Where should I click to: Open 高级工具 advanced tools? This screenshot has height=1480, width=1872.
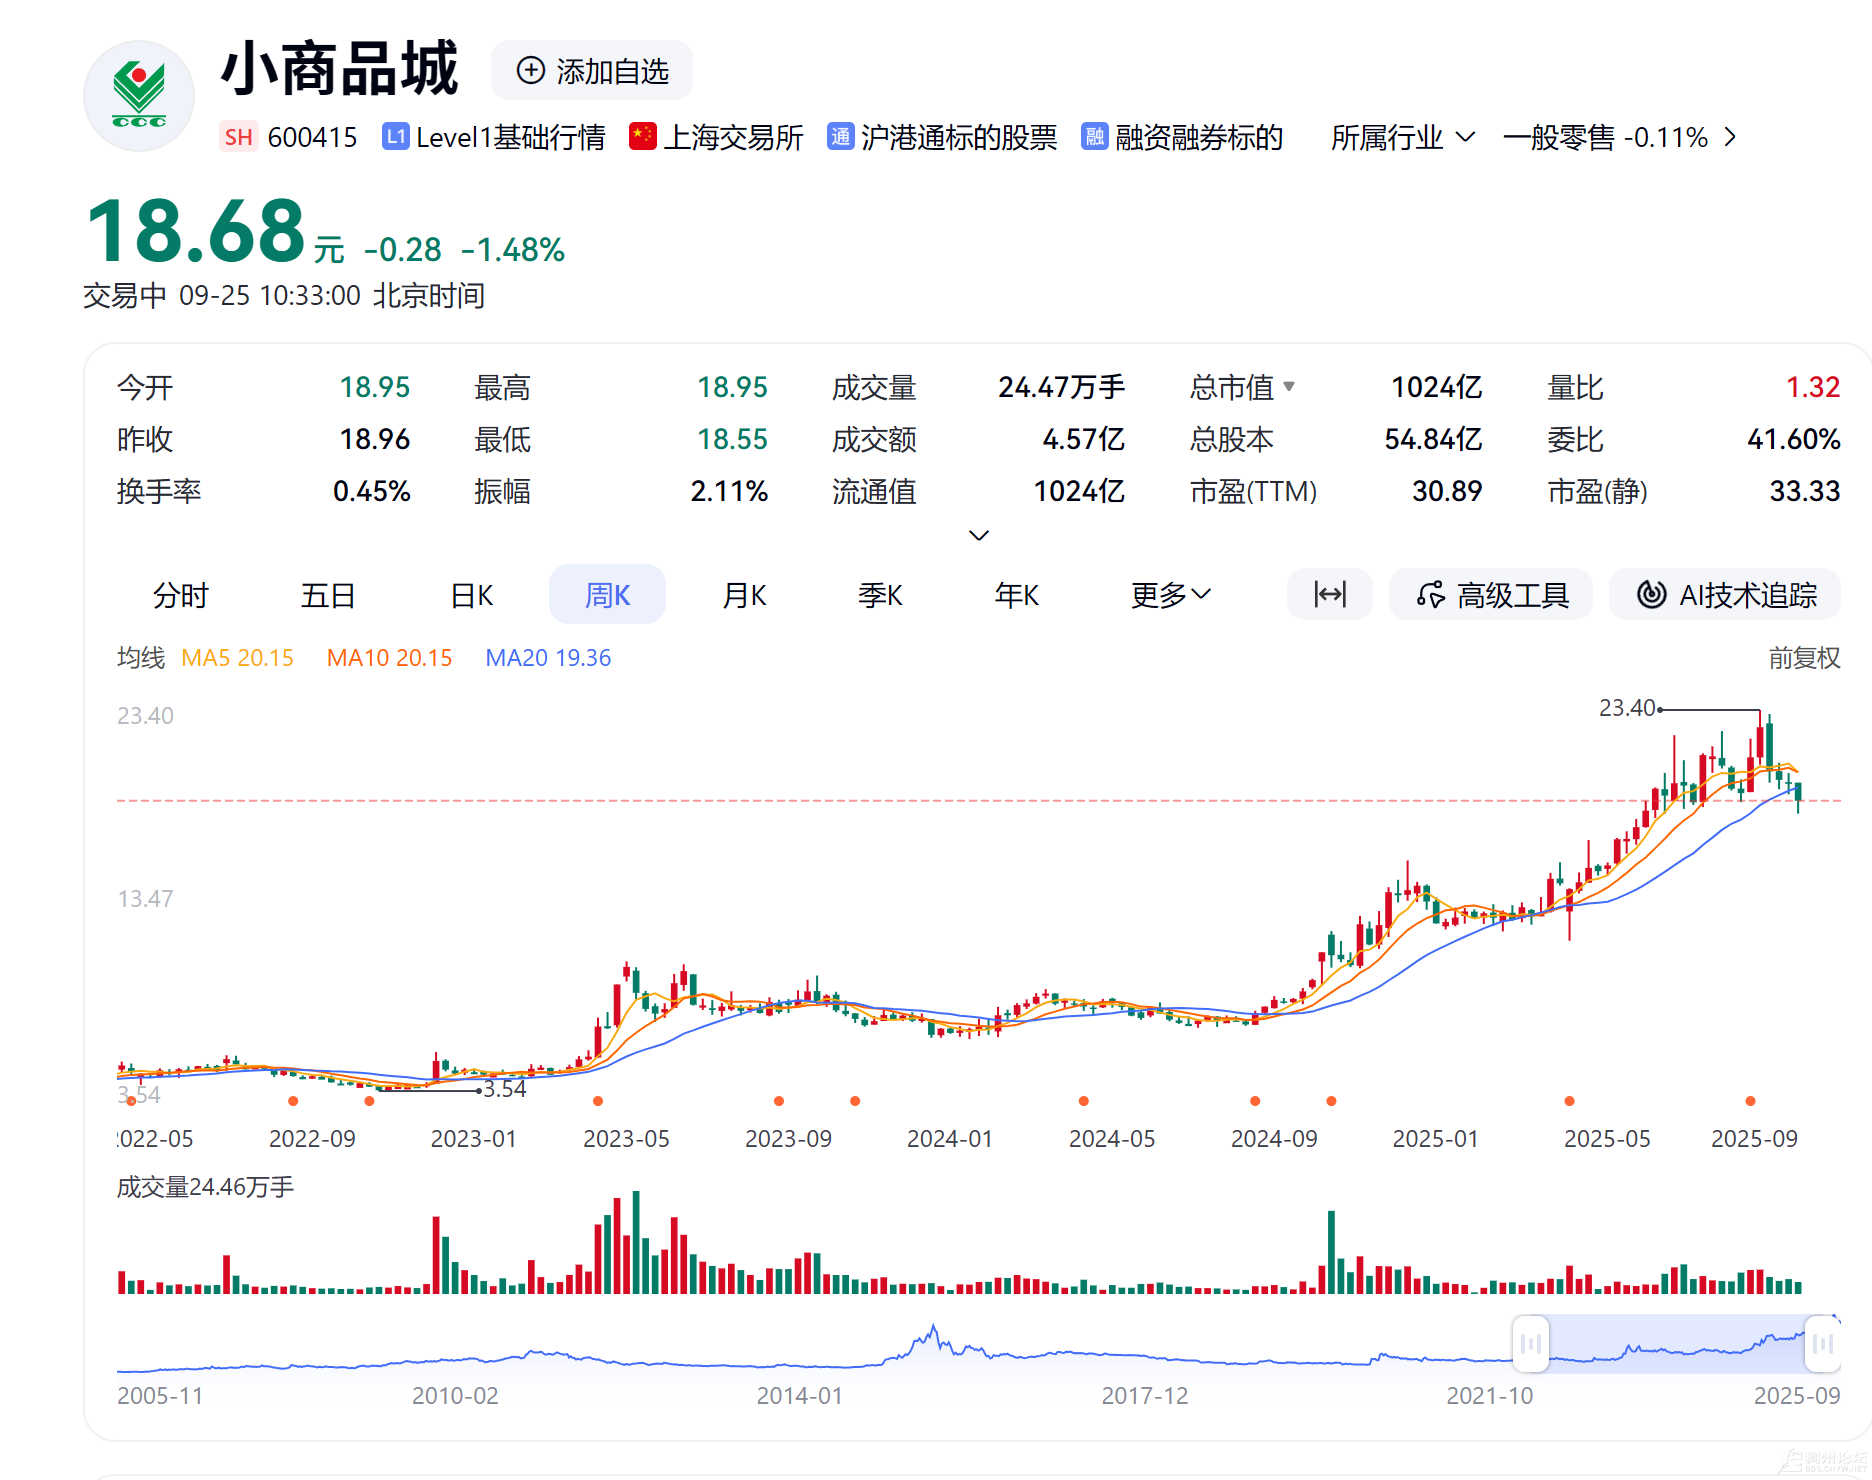1491,595
